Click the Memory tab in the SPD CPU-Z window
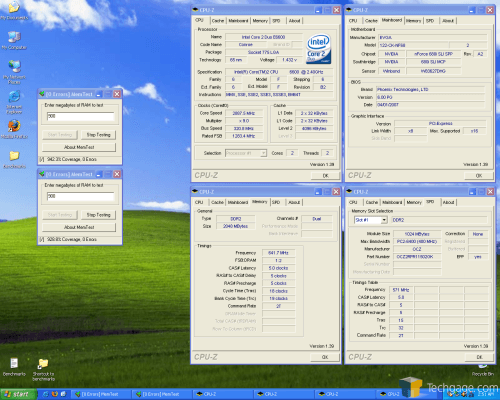Image resolution: width=500 pixels, height=400 pixels. pyautogui.click(x=414, y=202)
